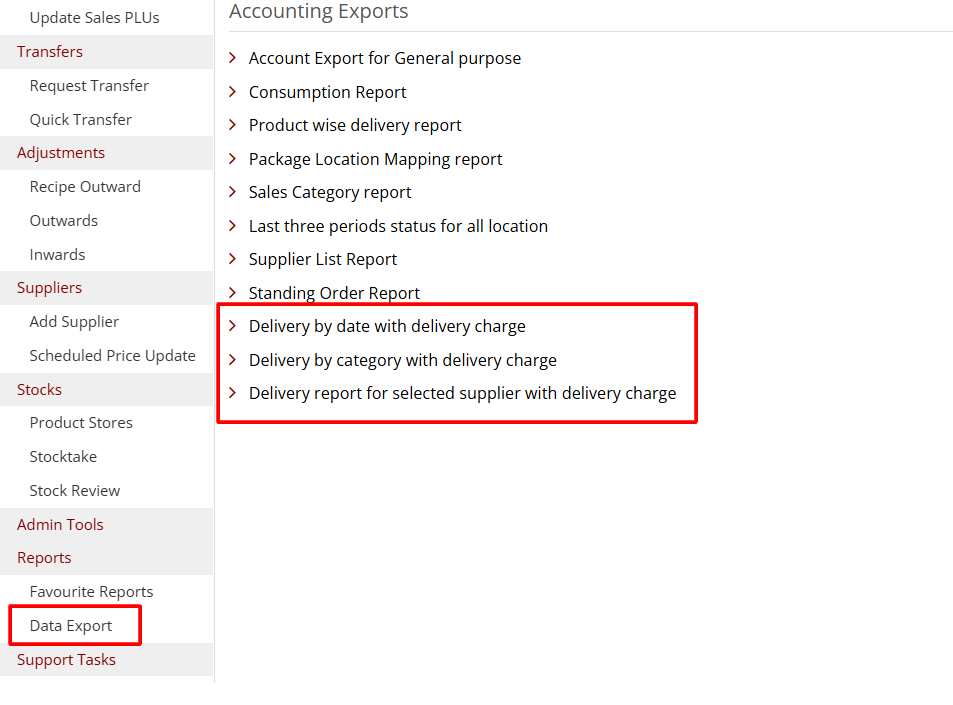Expand arrow beside Product wise delivery report
The height and width of the screenshot is (705, 953).
(x=233, y=125)
